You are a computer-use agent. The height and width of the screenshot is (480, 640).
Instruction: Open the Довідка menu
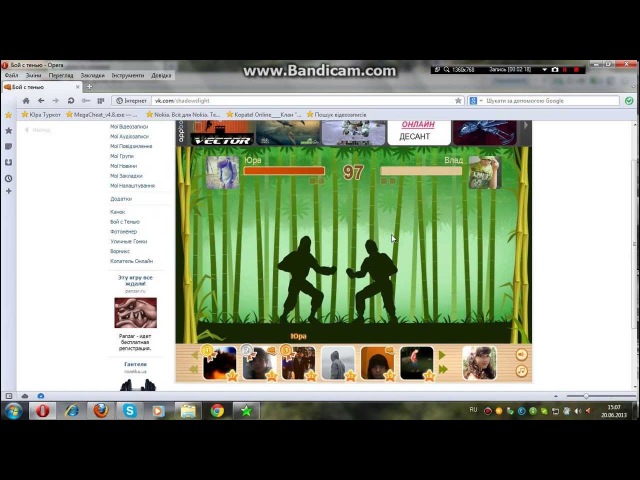tap(161, 76)
